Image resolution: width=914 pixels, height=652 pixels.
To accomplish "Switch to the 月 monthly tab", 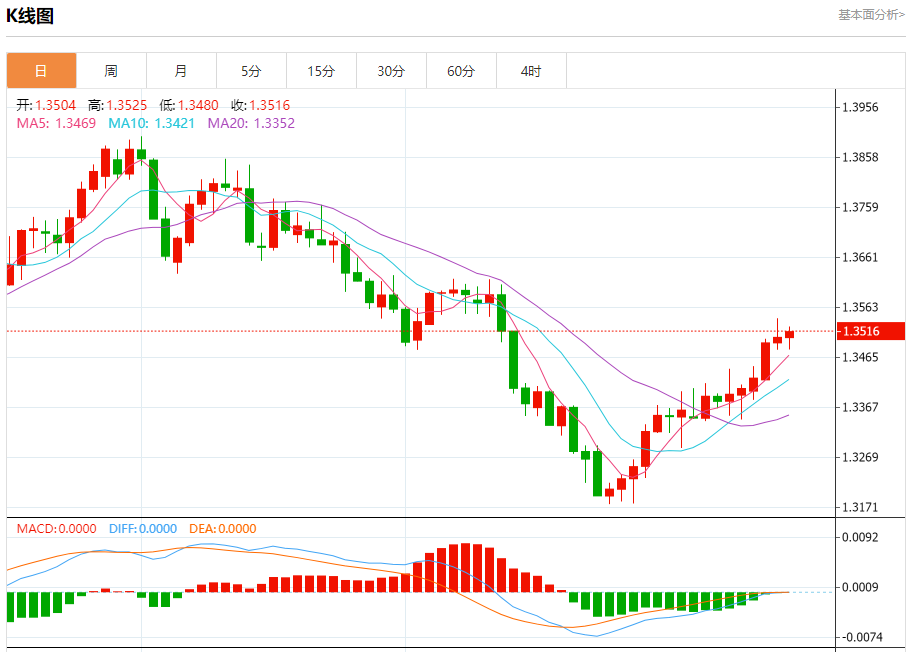I will (x=181, y=71).
